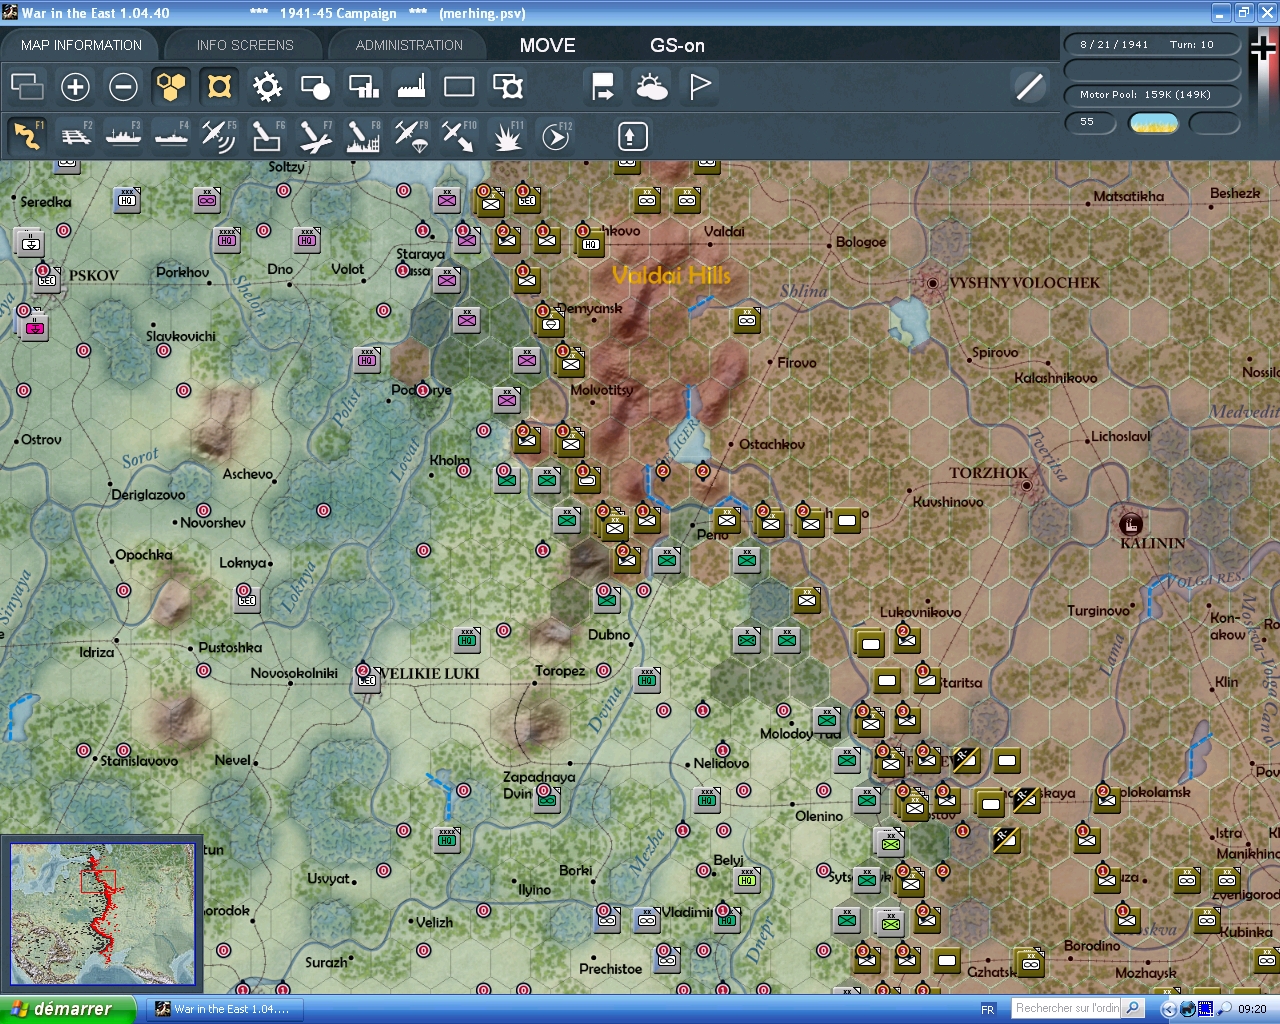
Task: Click the Vyshny Volochek city marker
Action: click(932, 283)
